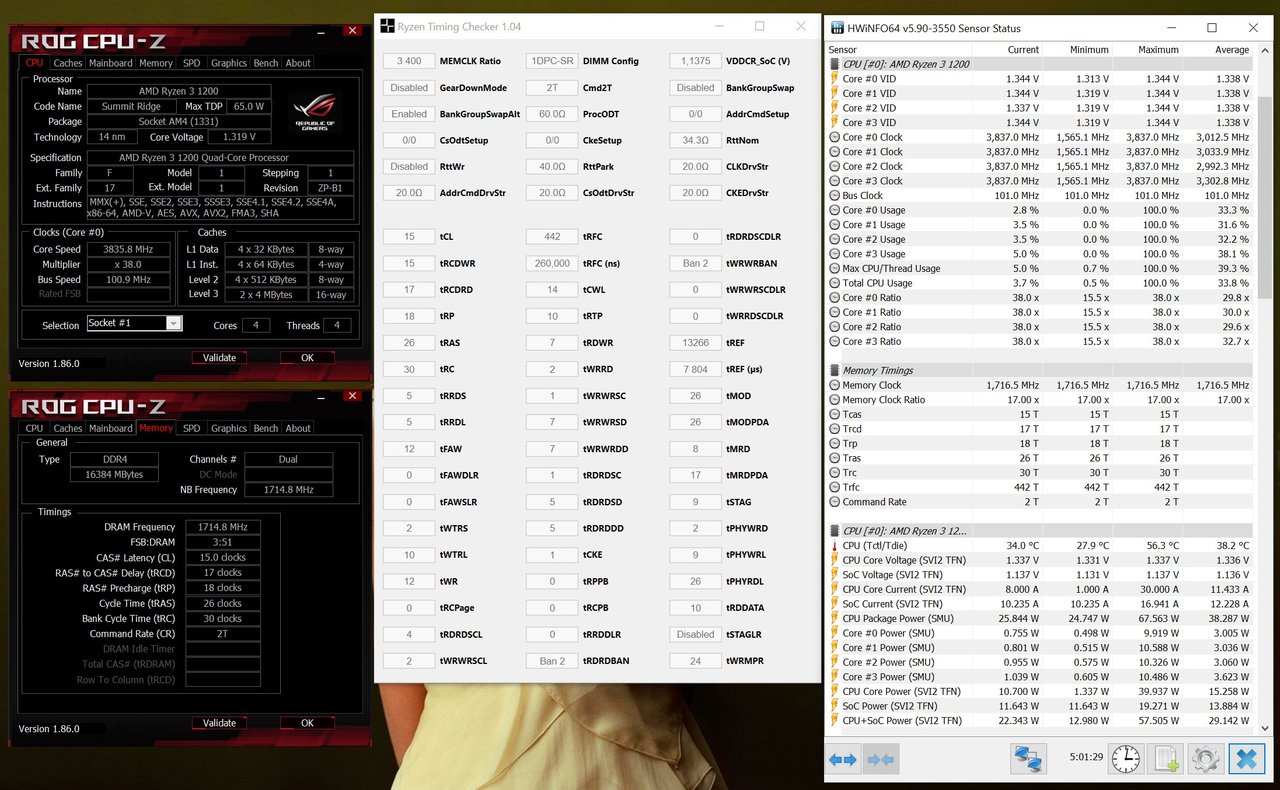Screen dimensions: 1280x790
Task: Click the VDDCR_SoC value field 1,1375
Action: coord(695,61)
